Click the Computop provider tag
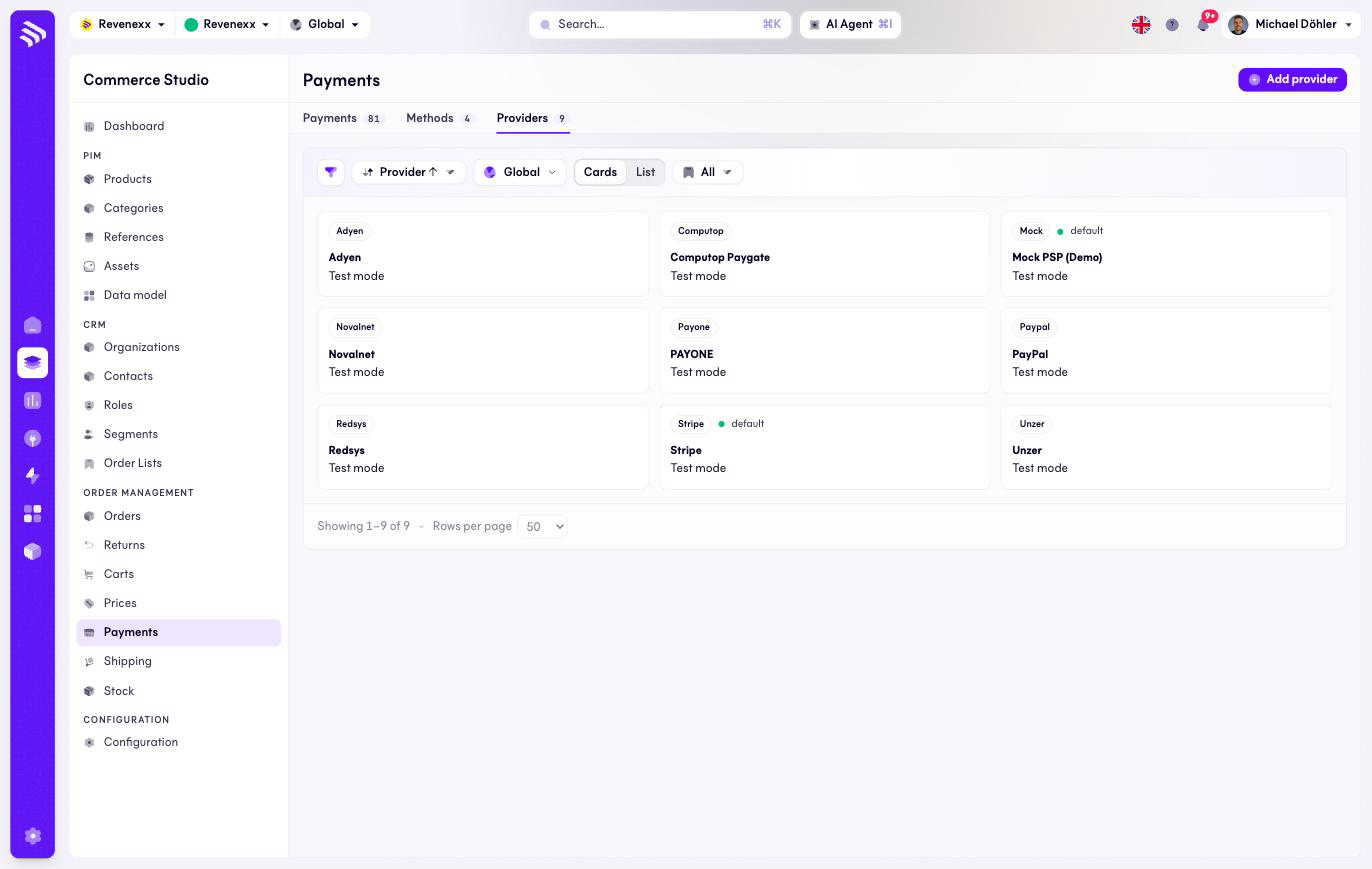 pyautogui.click(x=700, y=231)
